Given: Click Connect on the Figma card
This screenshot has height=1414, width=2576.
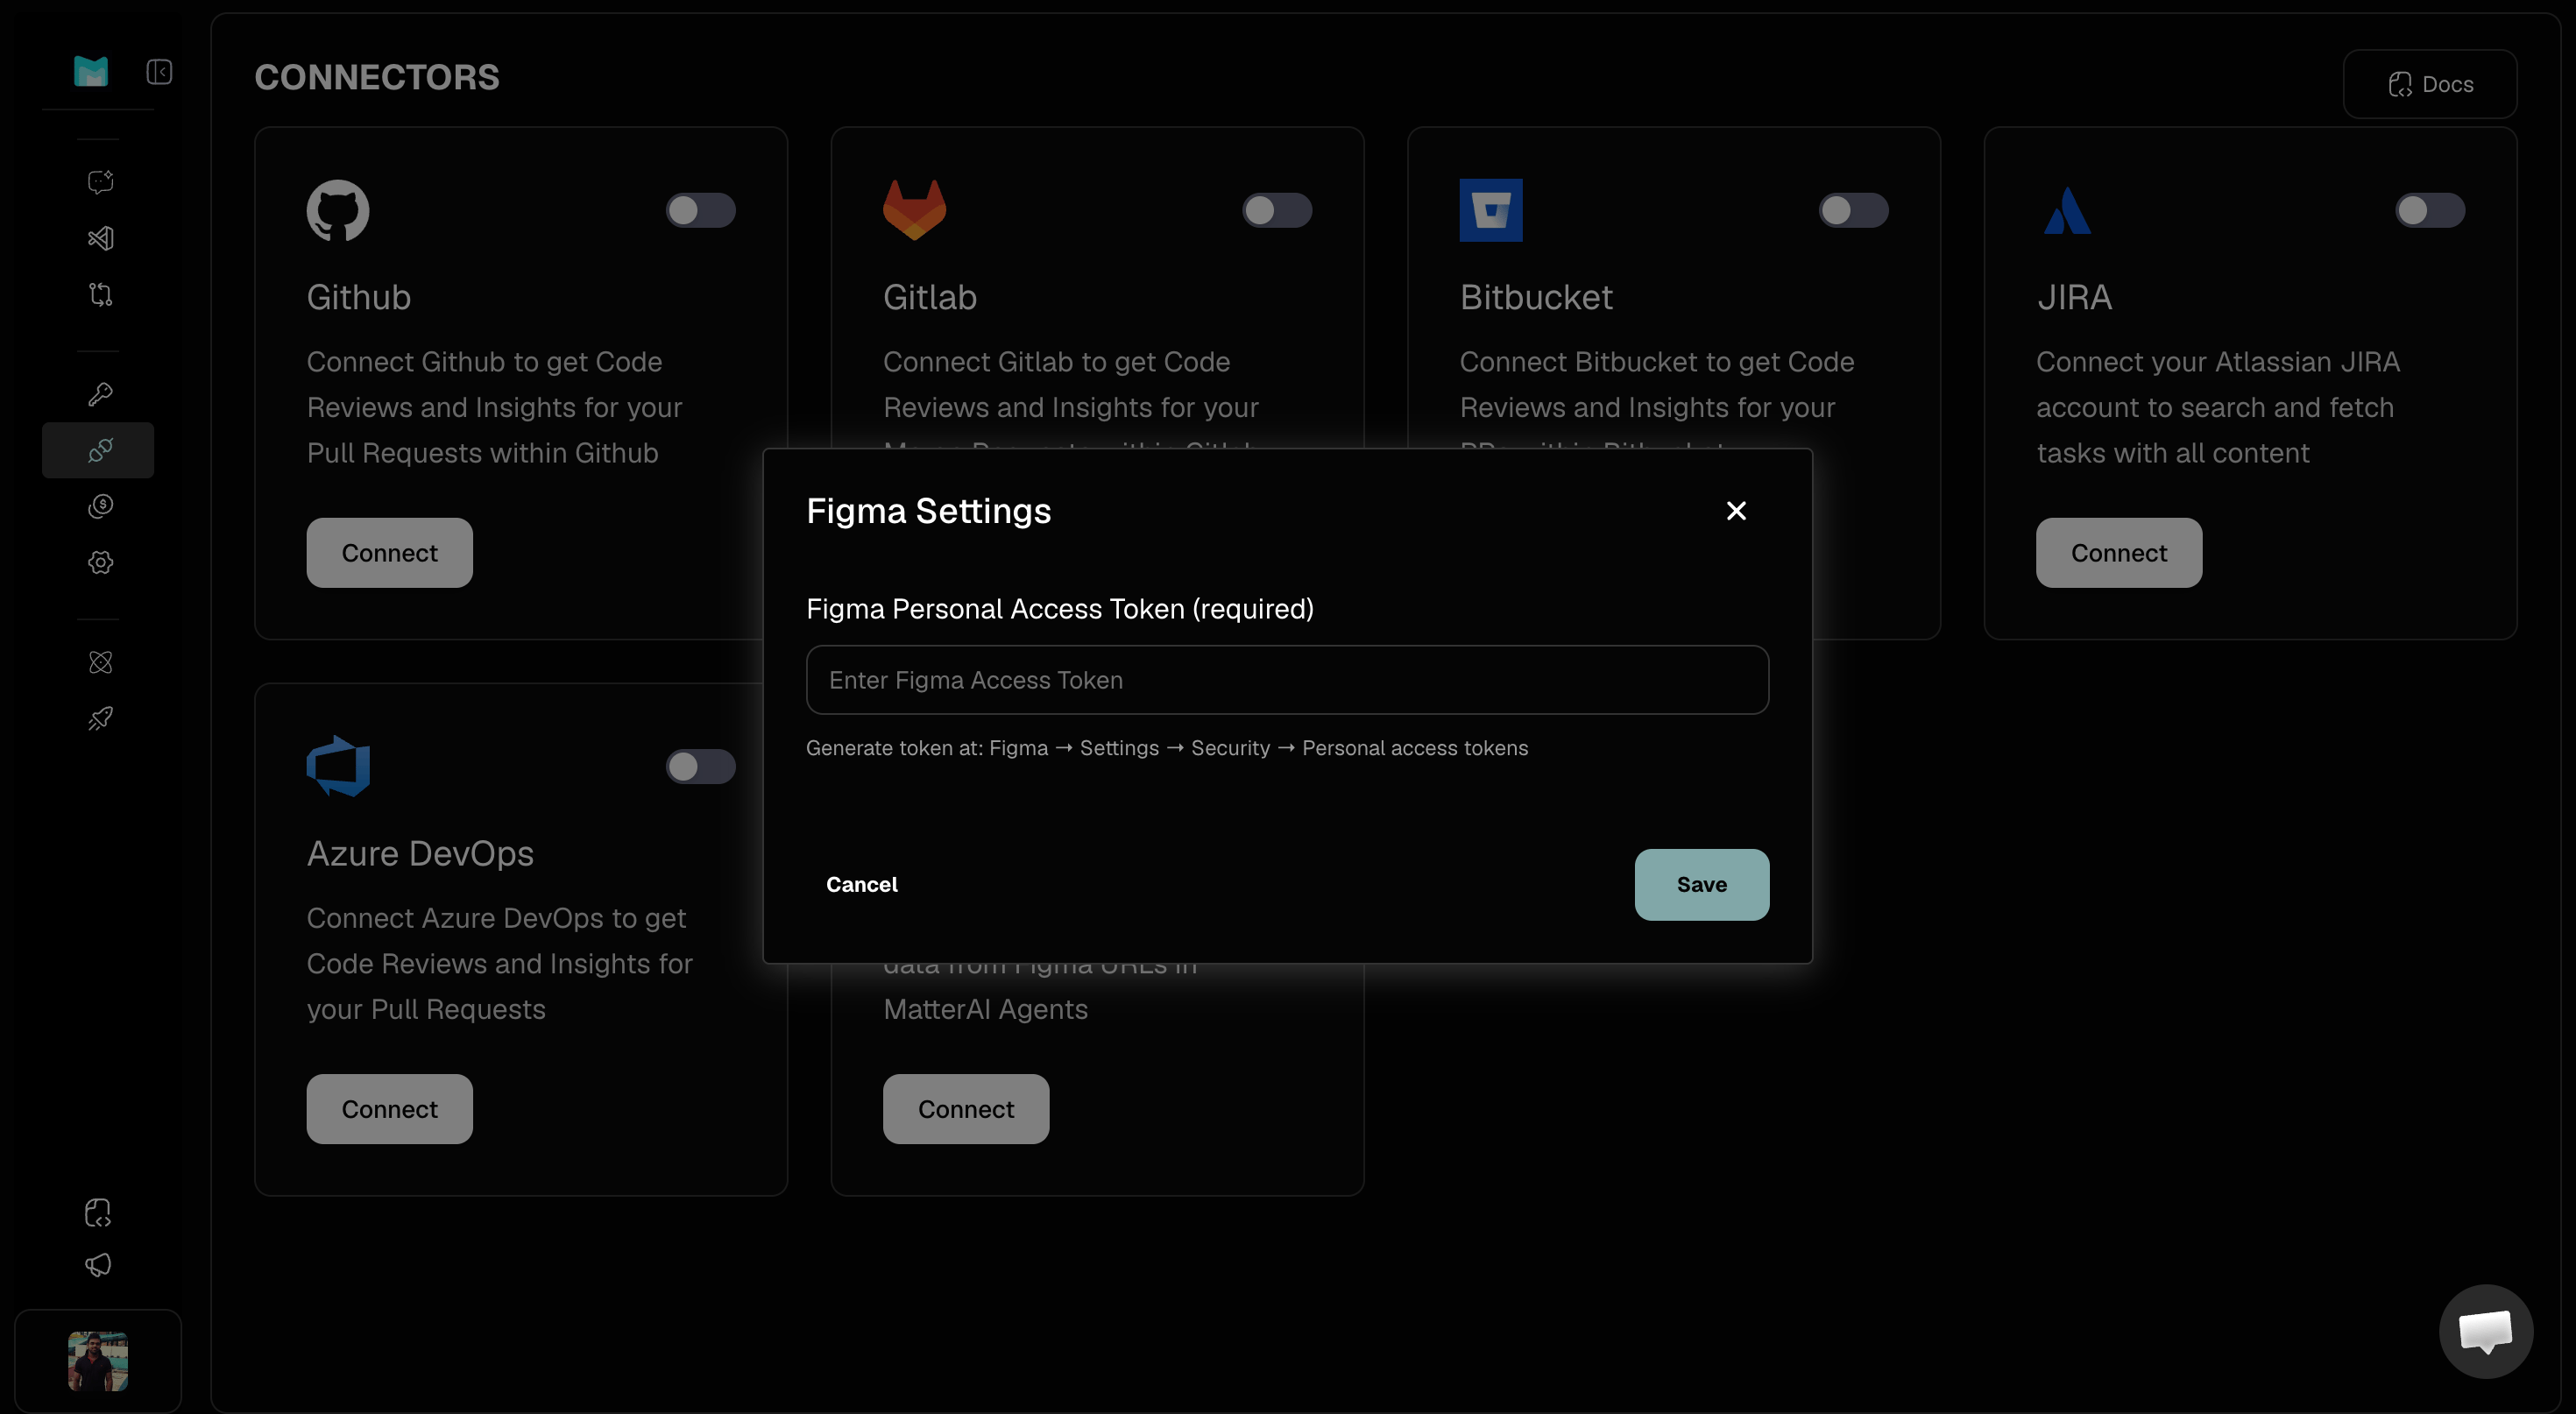Looking at the screenshot, I should (x=966, y=1109).
